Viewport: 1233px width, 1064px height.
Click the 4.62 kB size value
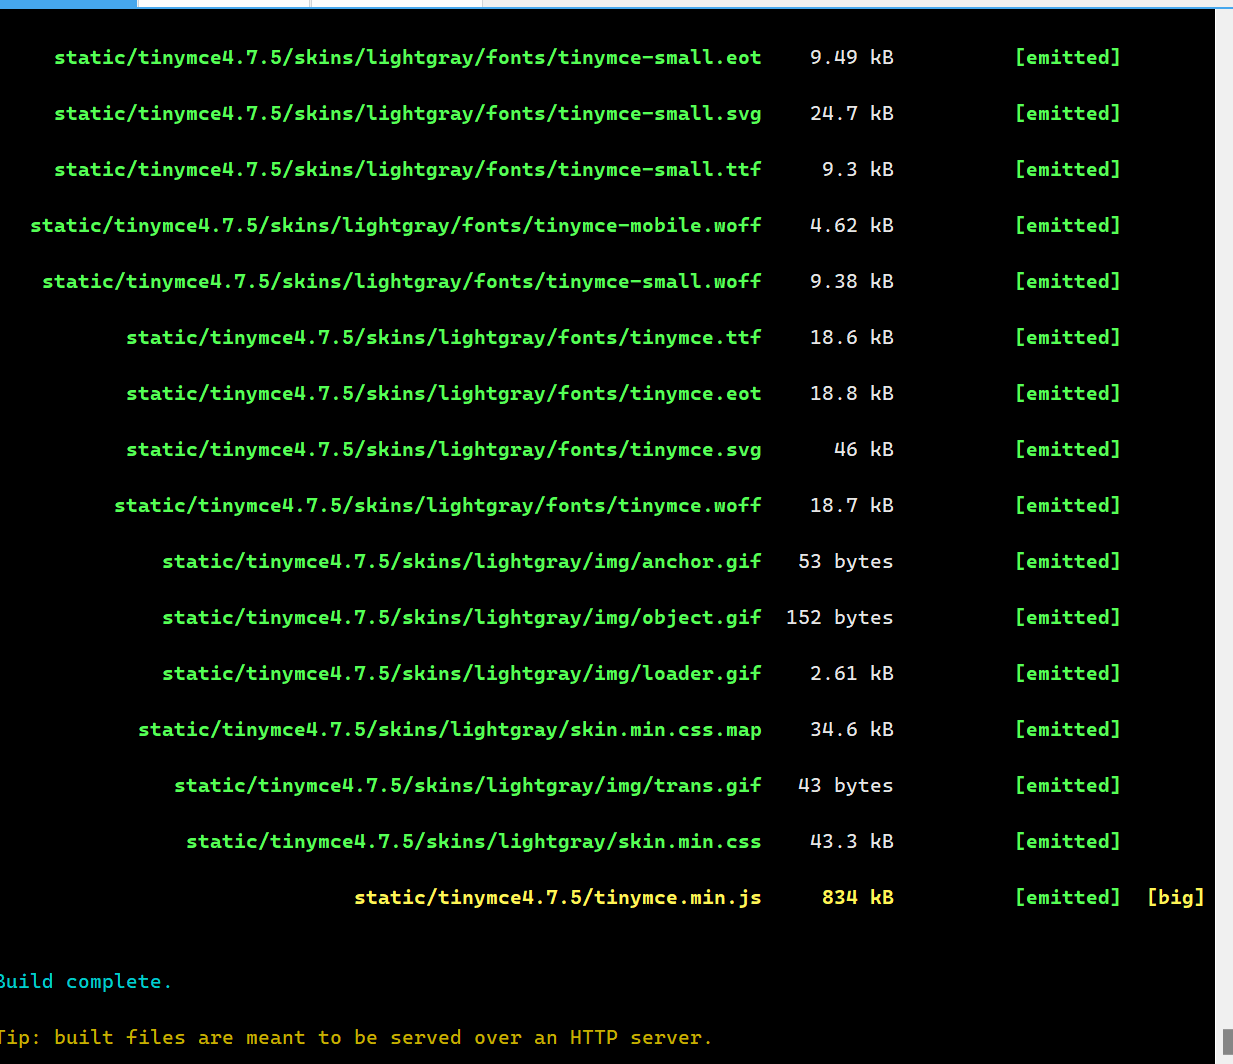click(x=852, y=226)
